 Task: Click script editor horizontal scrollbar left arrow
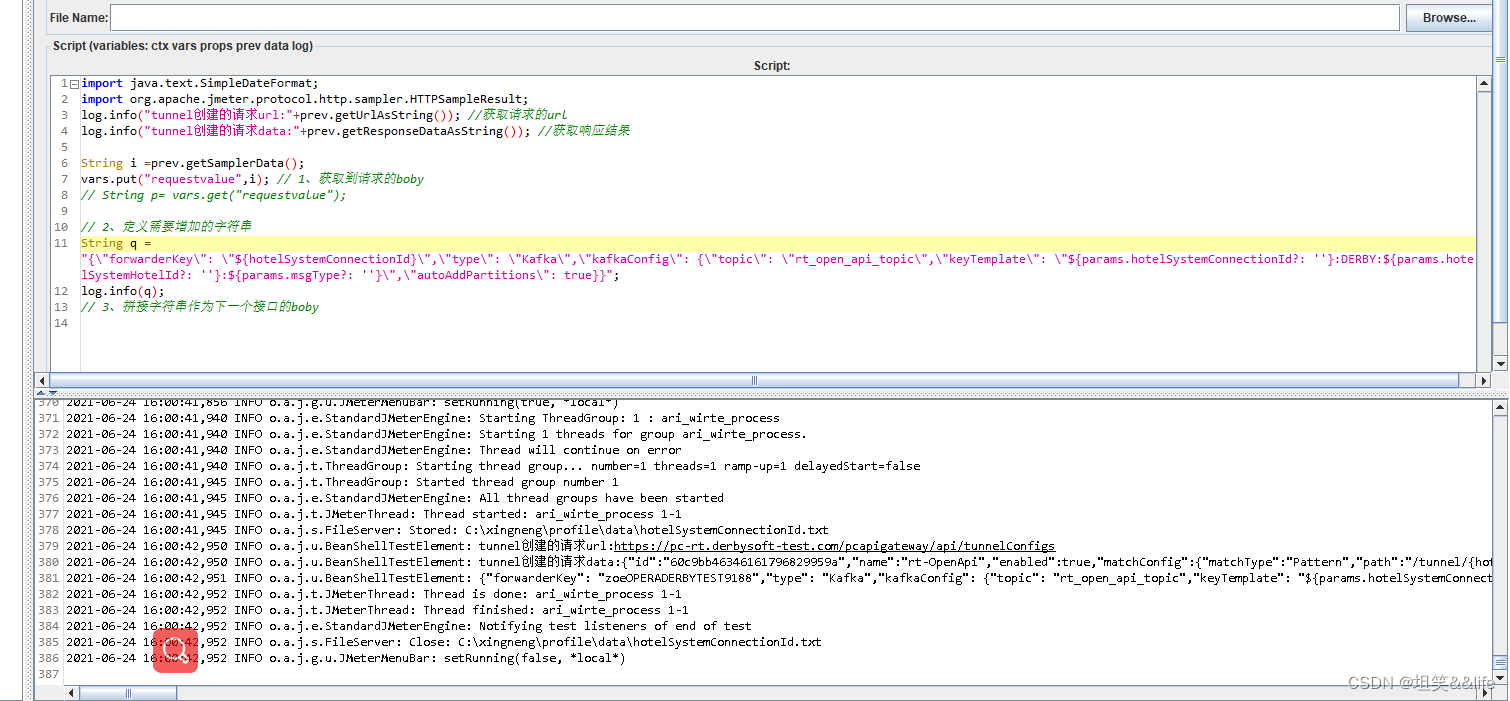tap(42, 380)
